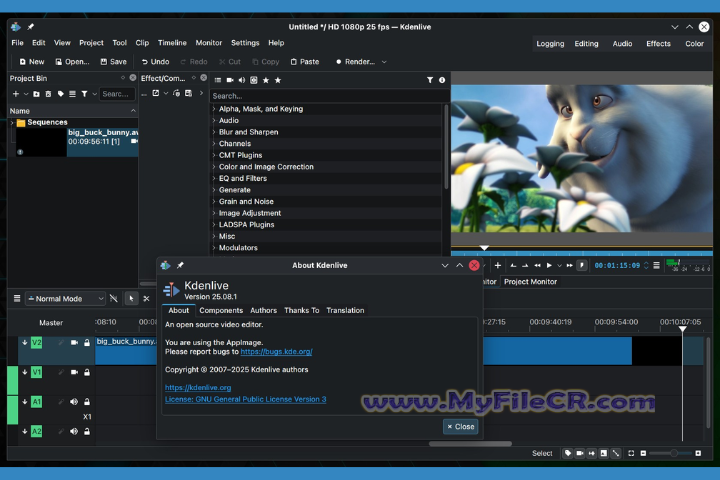Click the Paste button in toolbar

pyautogui.click(x=305, y=62)
